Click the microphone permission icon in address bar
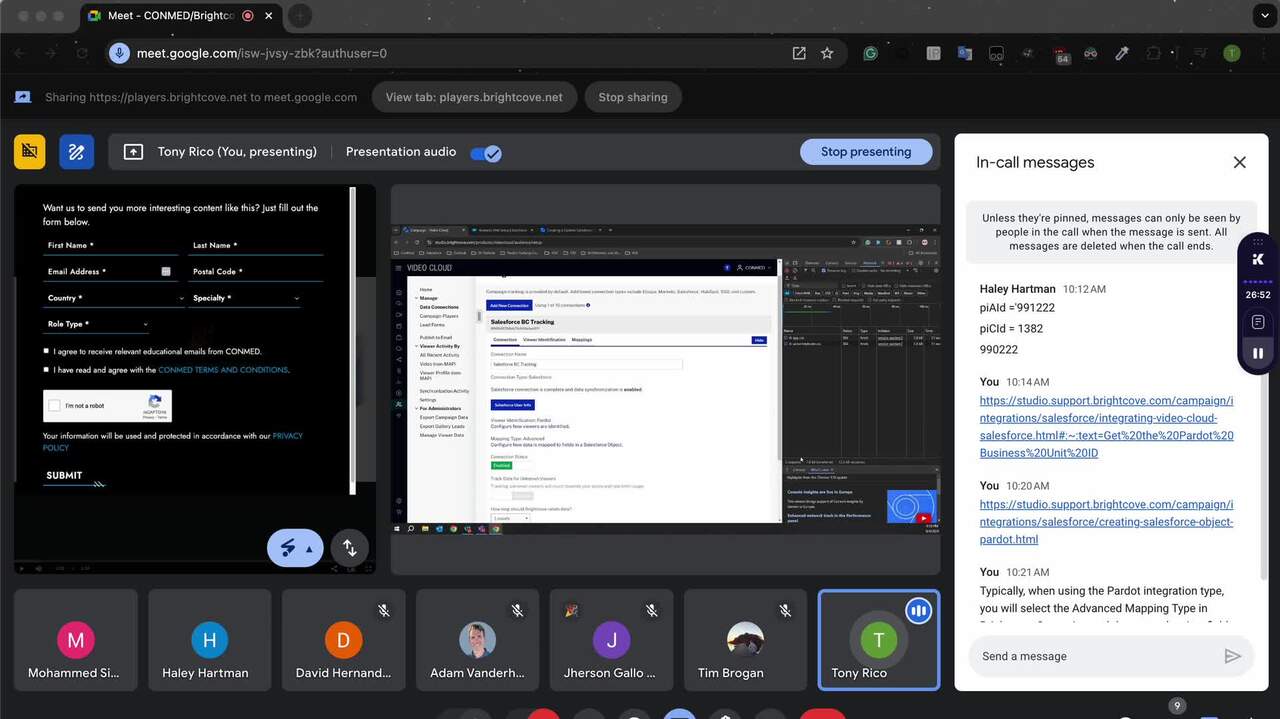Screen dimensions: 1280x719 tap(120, 53)
